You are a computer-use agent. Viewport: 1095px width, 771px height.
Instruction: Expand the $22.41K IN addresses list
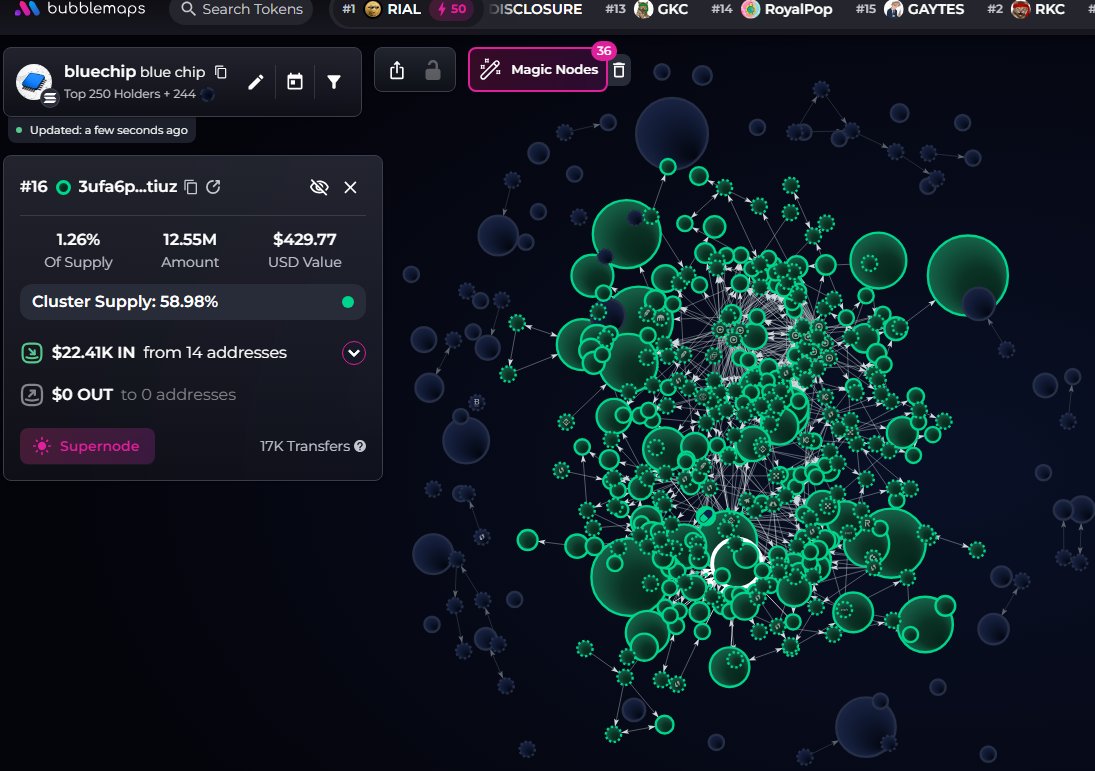coord(354,353)
